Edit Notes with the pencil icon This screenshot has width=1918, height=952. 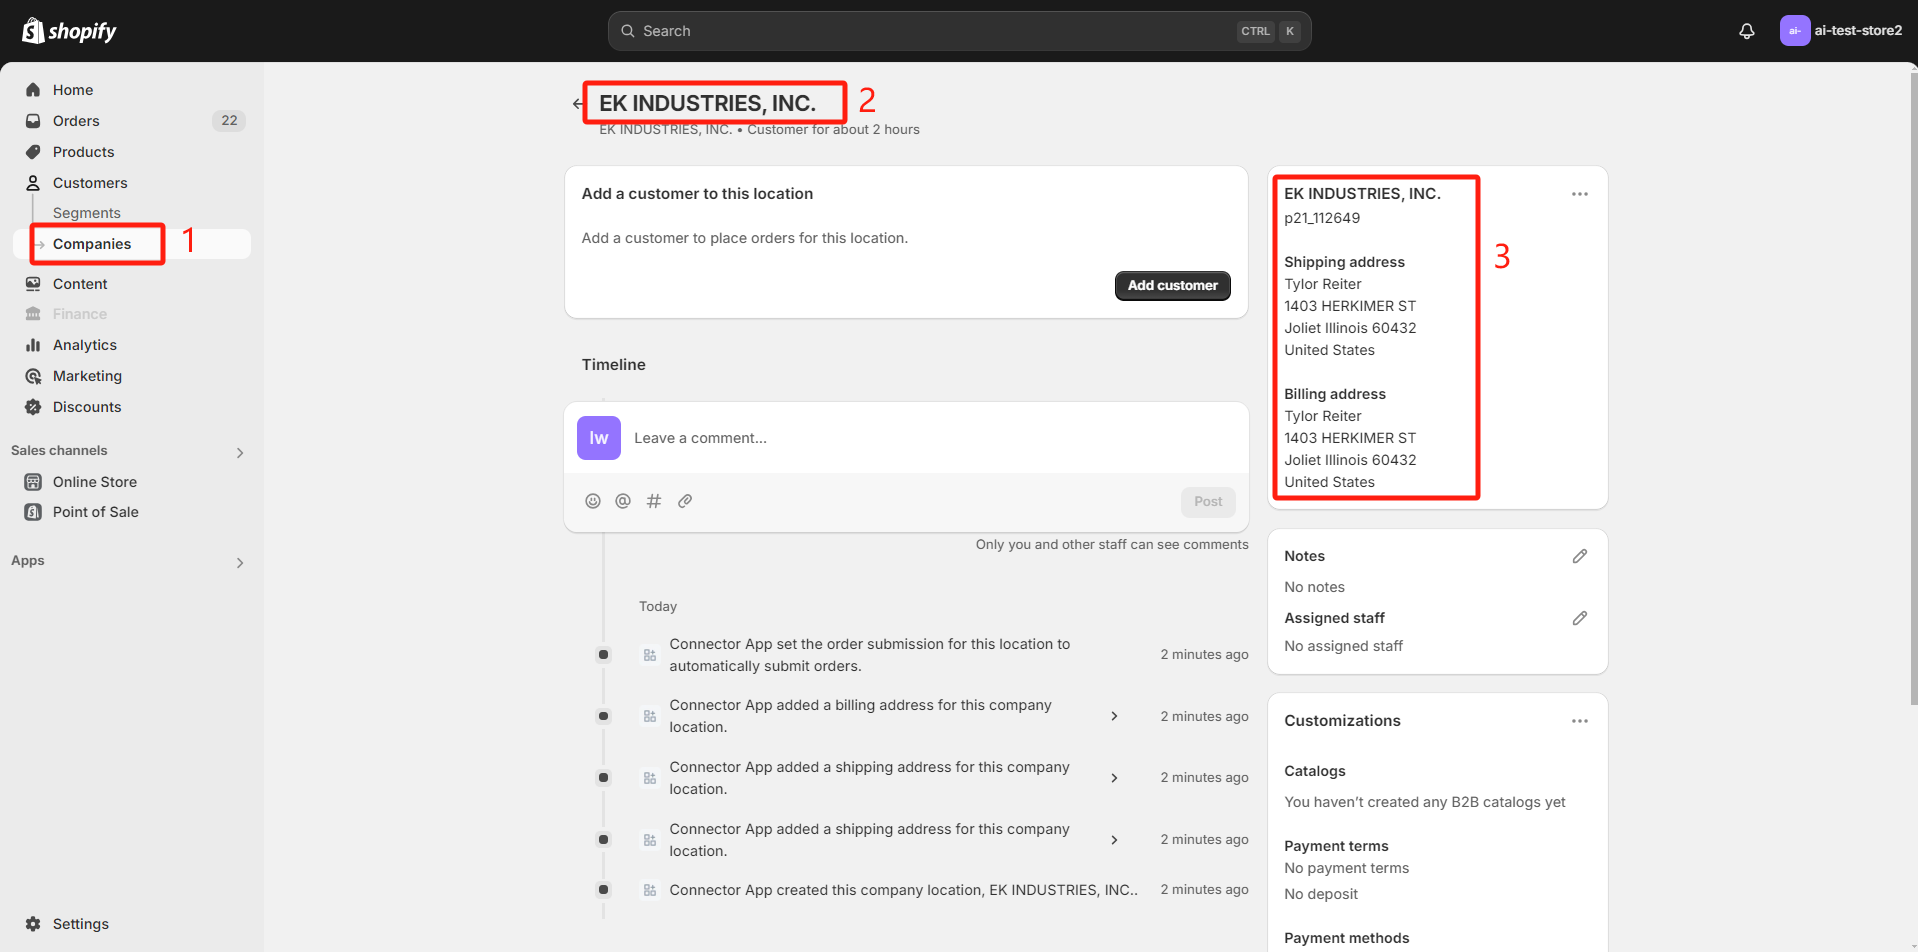[1580, 556]
